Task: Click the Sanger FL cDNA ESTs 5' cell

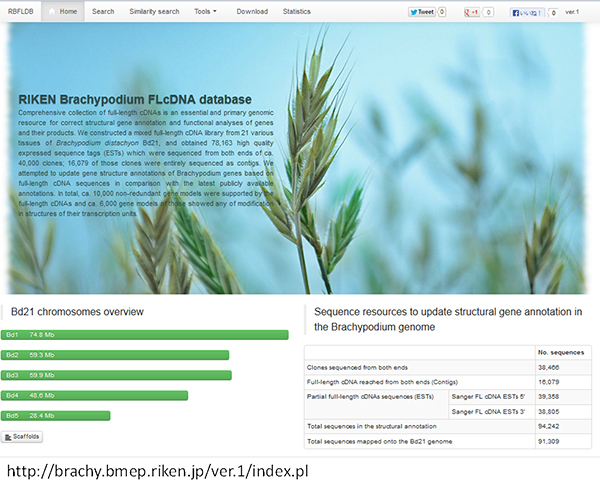Action: click(492, 397)
